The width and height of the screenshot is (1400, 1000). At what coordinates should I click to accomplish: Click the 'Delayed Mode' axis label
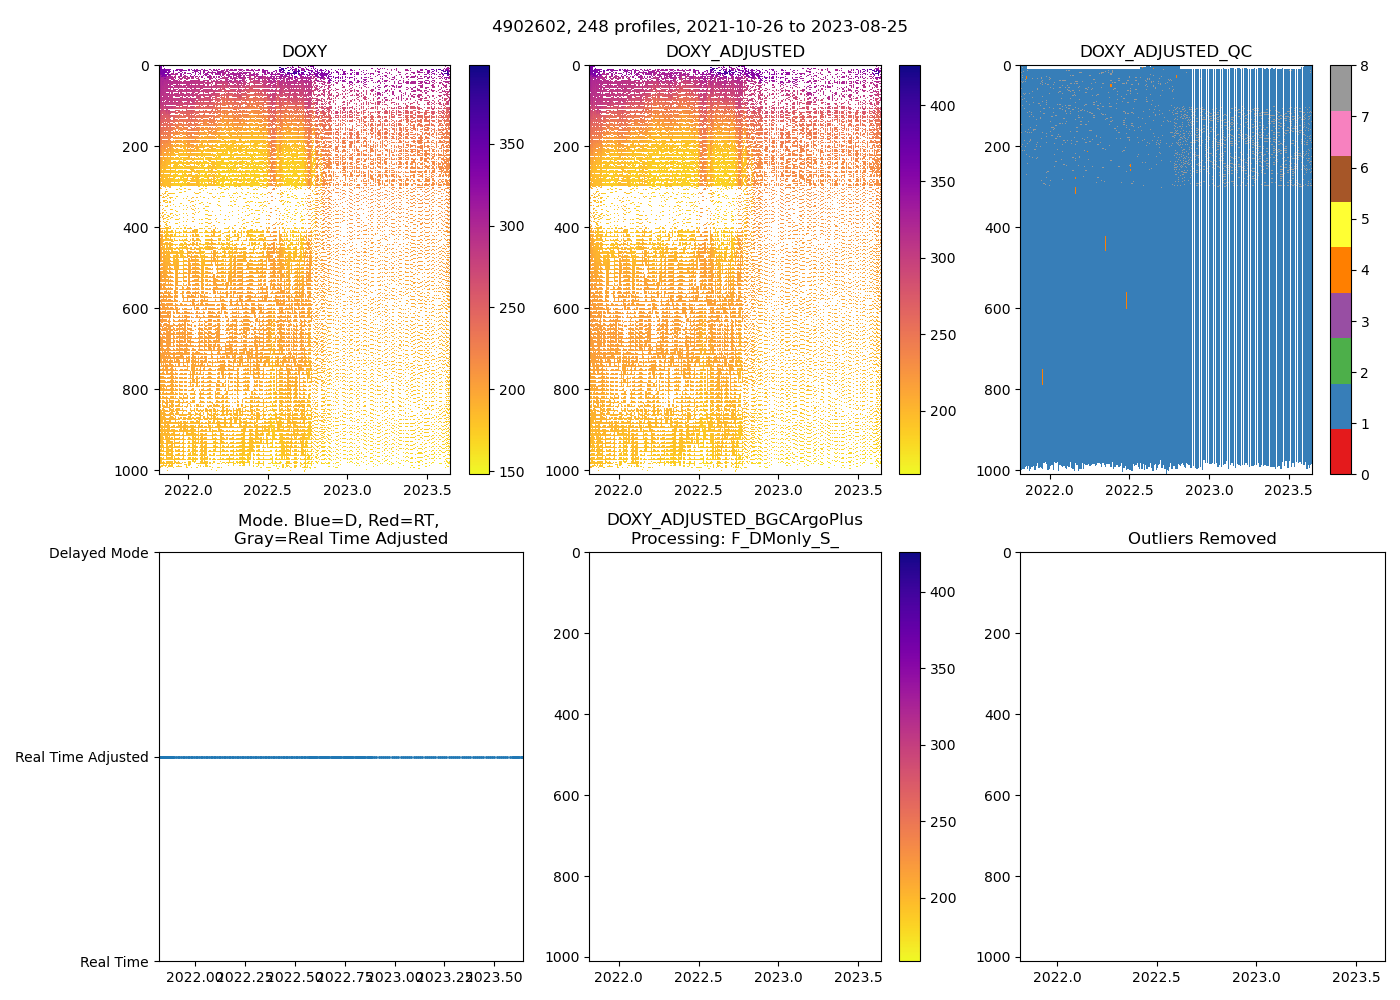(x=98, y=553)
